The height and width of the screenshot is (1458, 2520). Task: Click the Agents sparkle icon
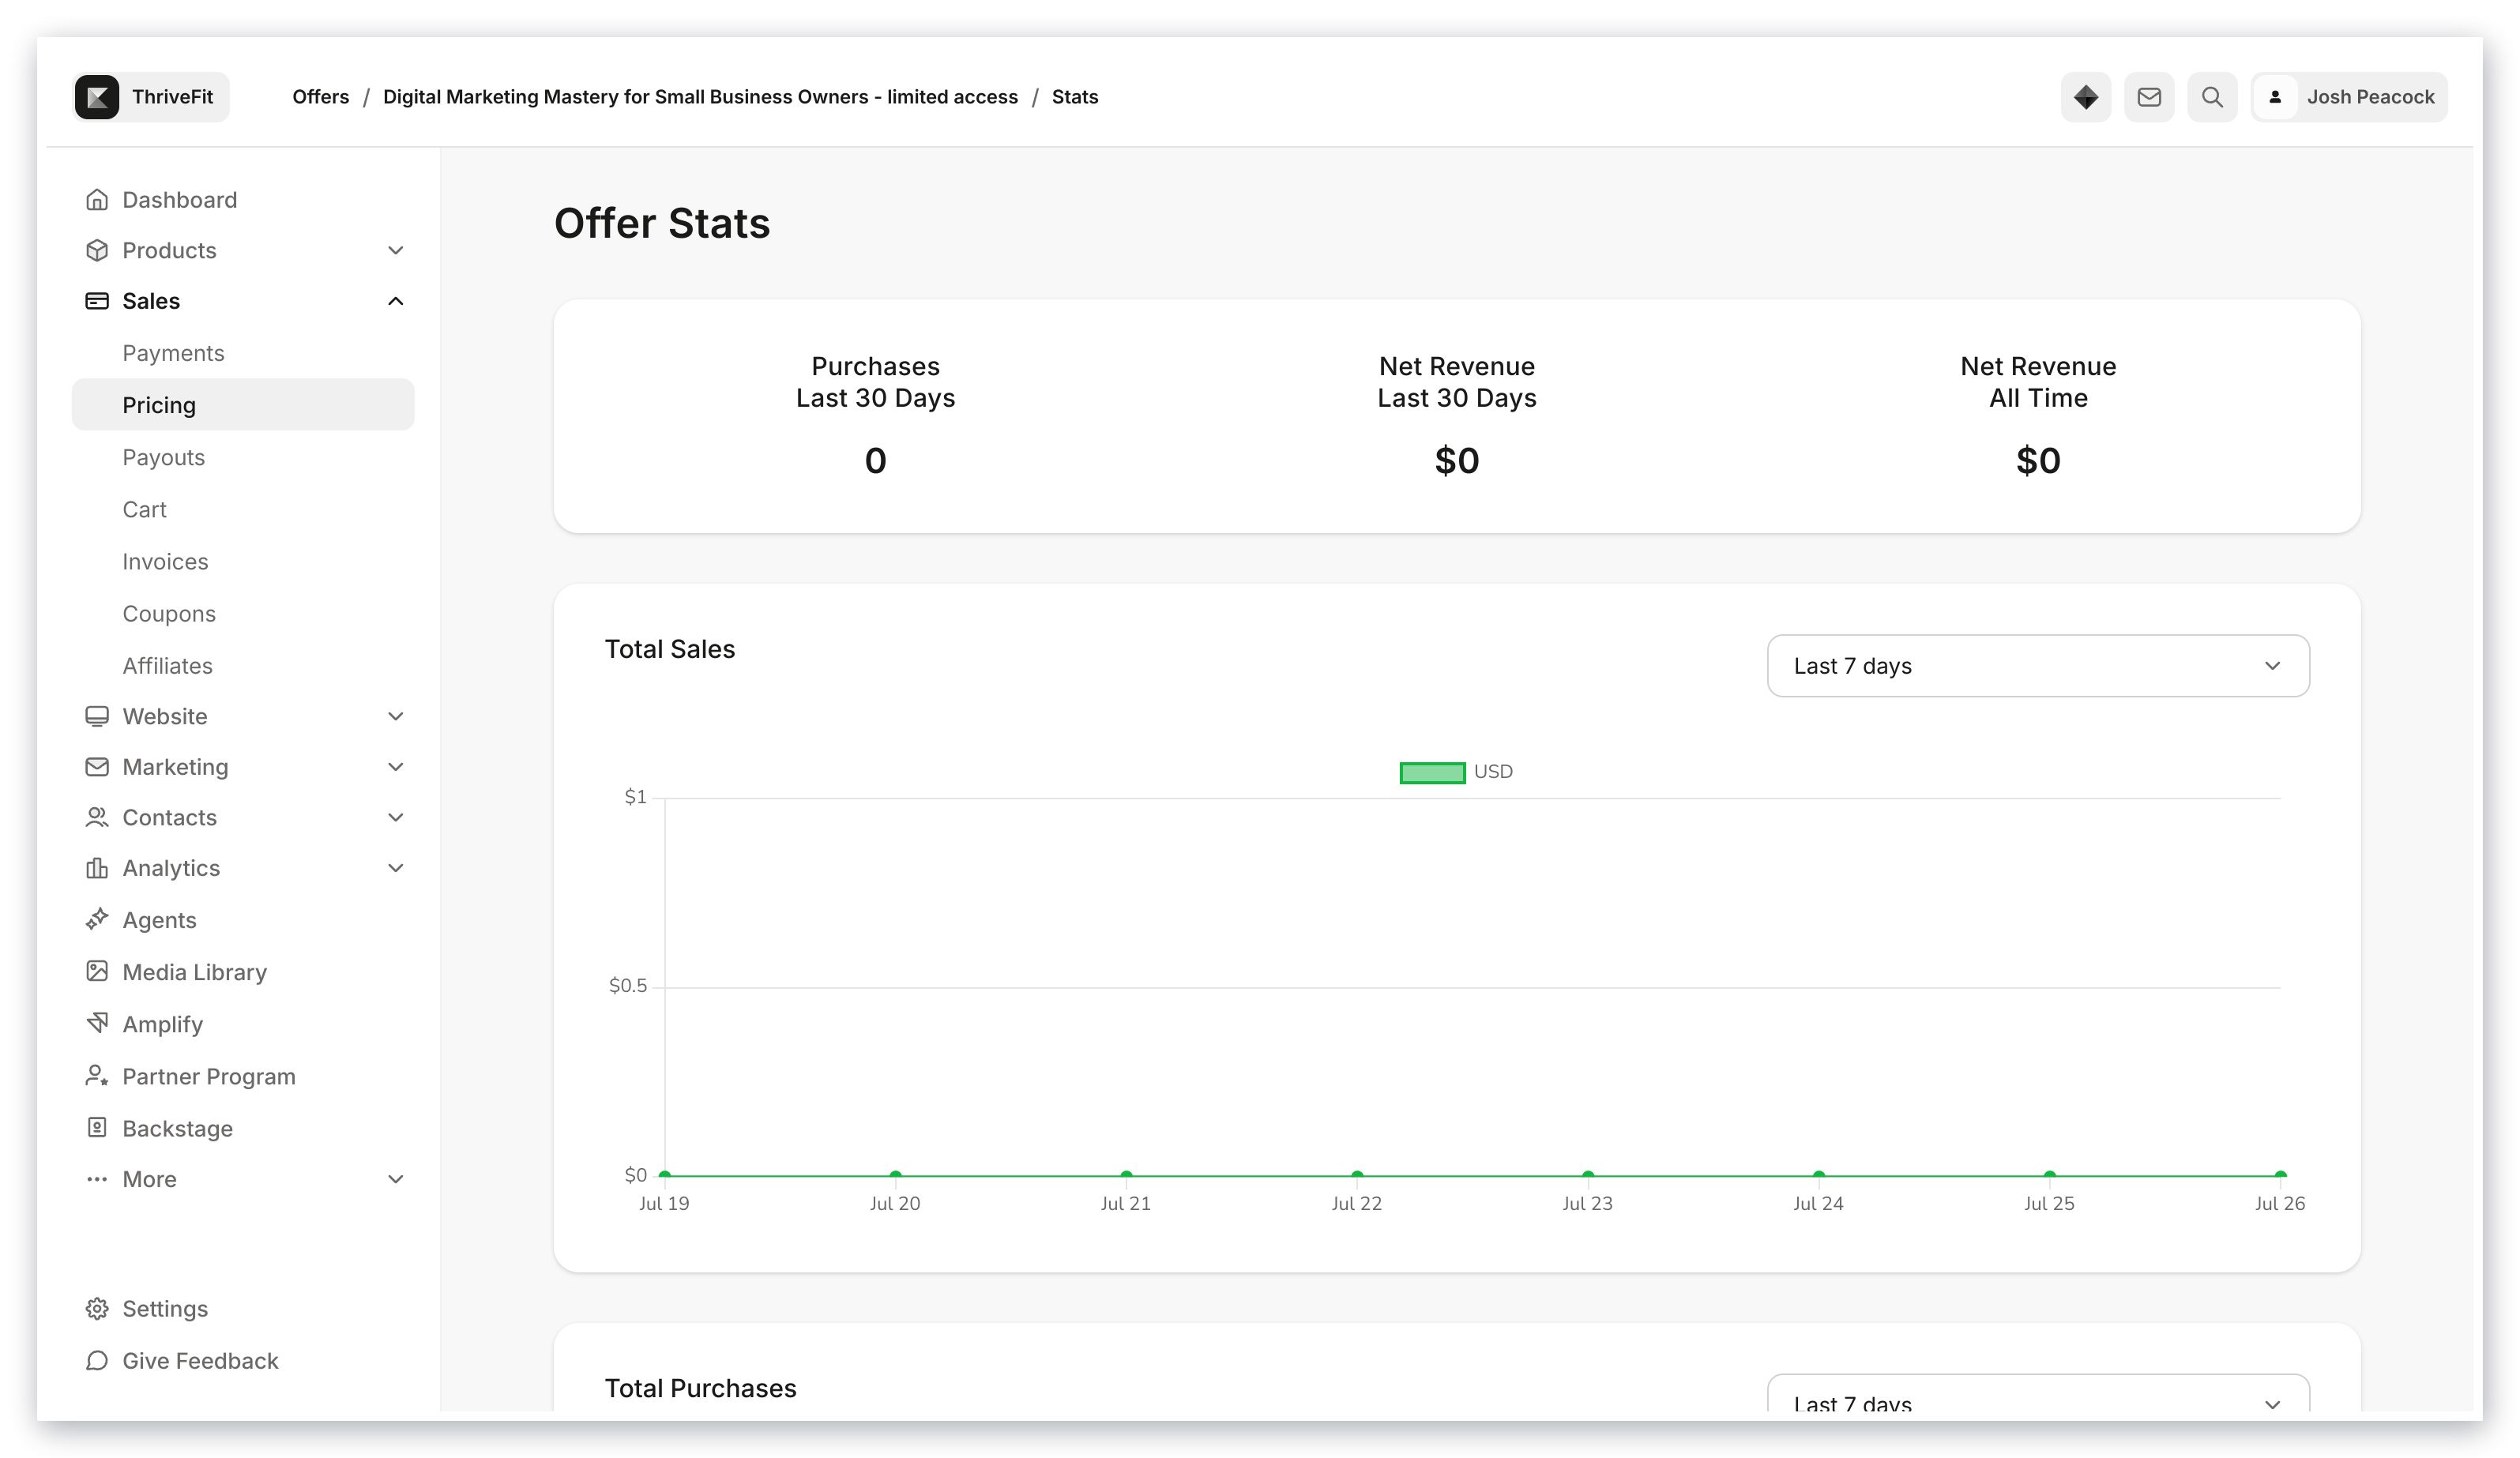point(97,919)
